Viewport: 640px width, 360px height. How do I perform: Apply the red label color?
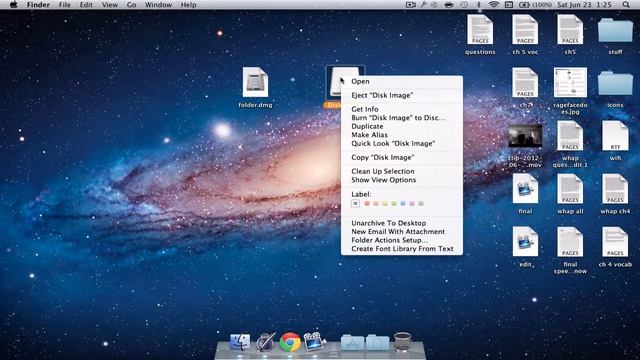pos(367,203)
